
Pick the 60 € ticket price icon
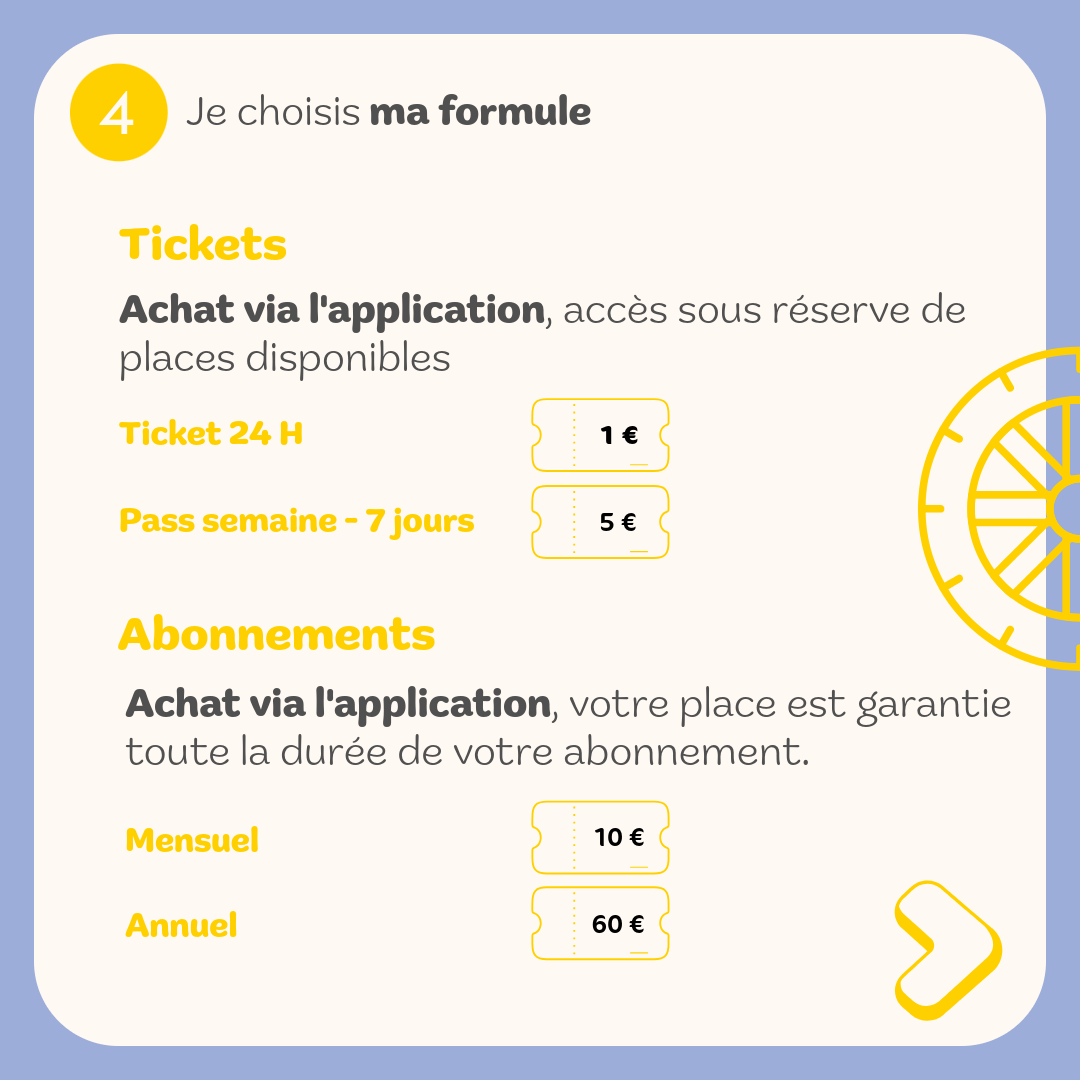601,924
